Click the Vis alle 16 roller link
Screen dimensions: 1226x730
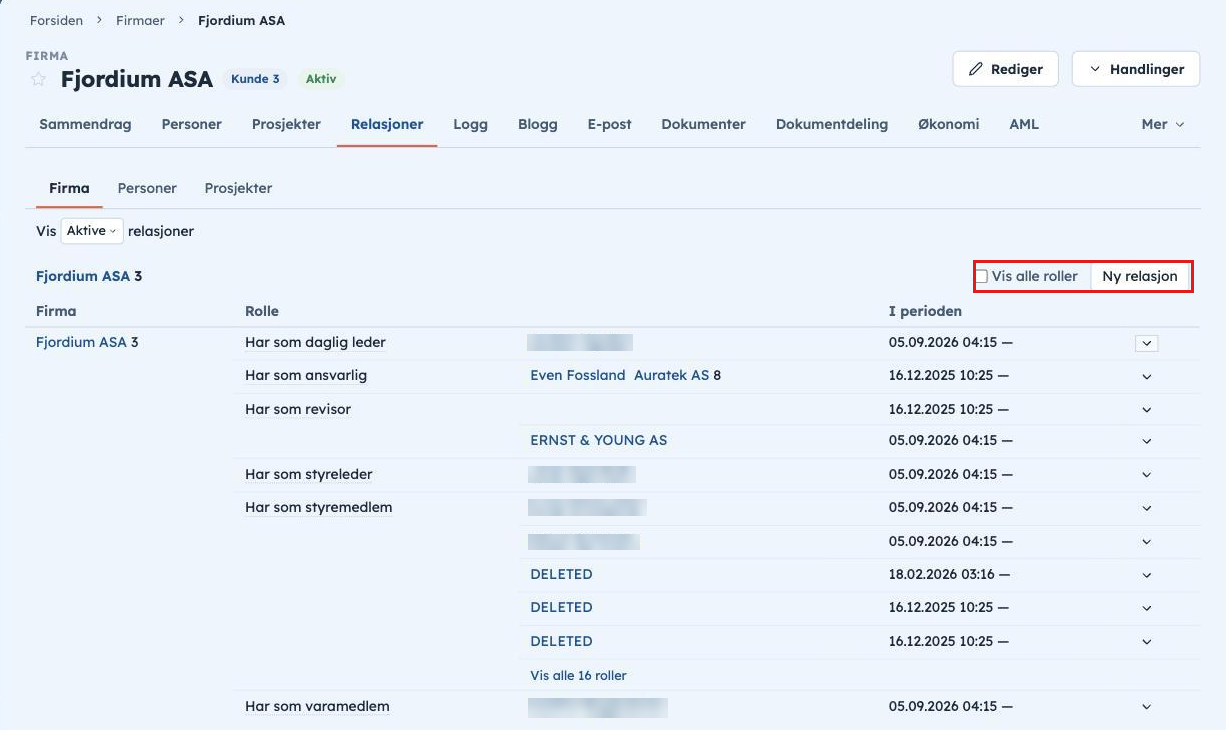click(579, 676)
